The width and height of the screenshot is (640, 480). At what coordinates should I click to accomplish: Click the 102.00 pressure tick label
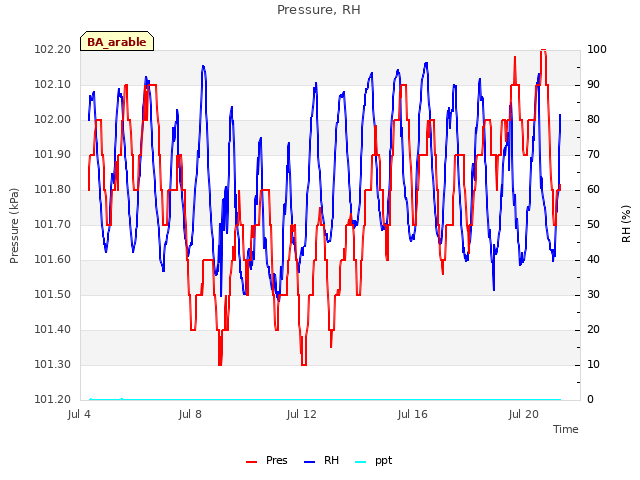52,120
